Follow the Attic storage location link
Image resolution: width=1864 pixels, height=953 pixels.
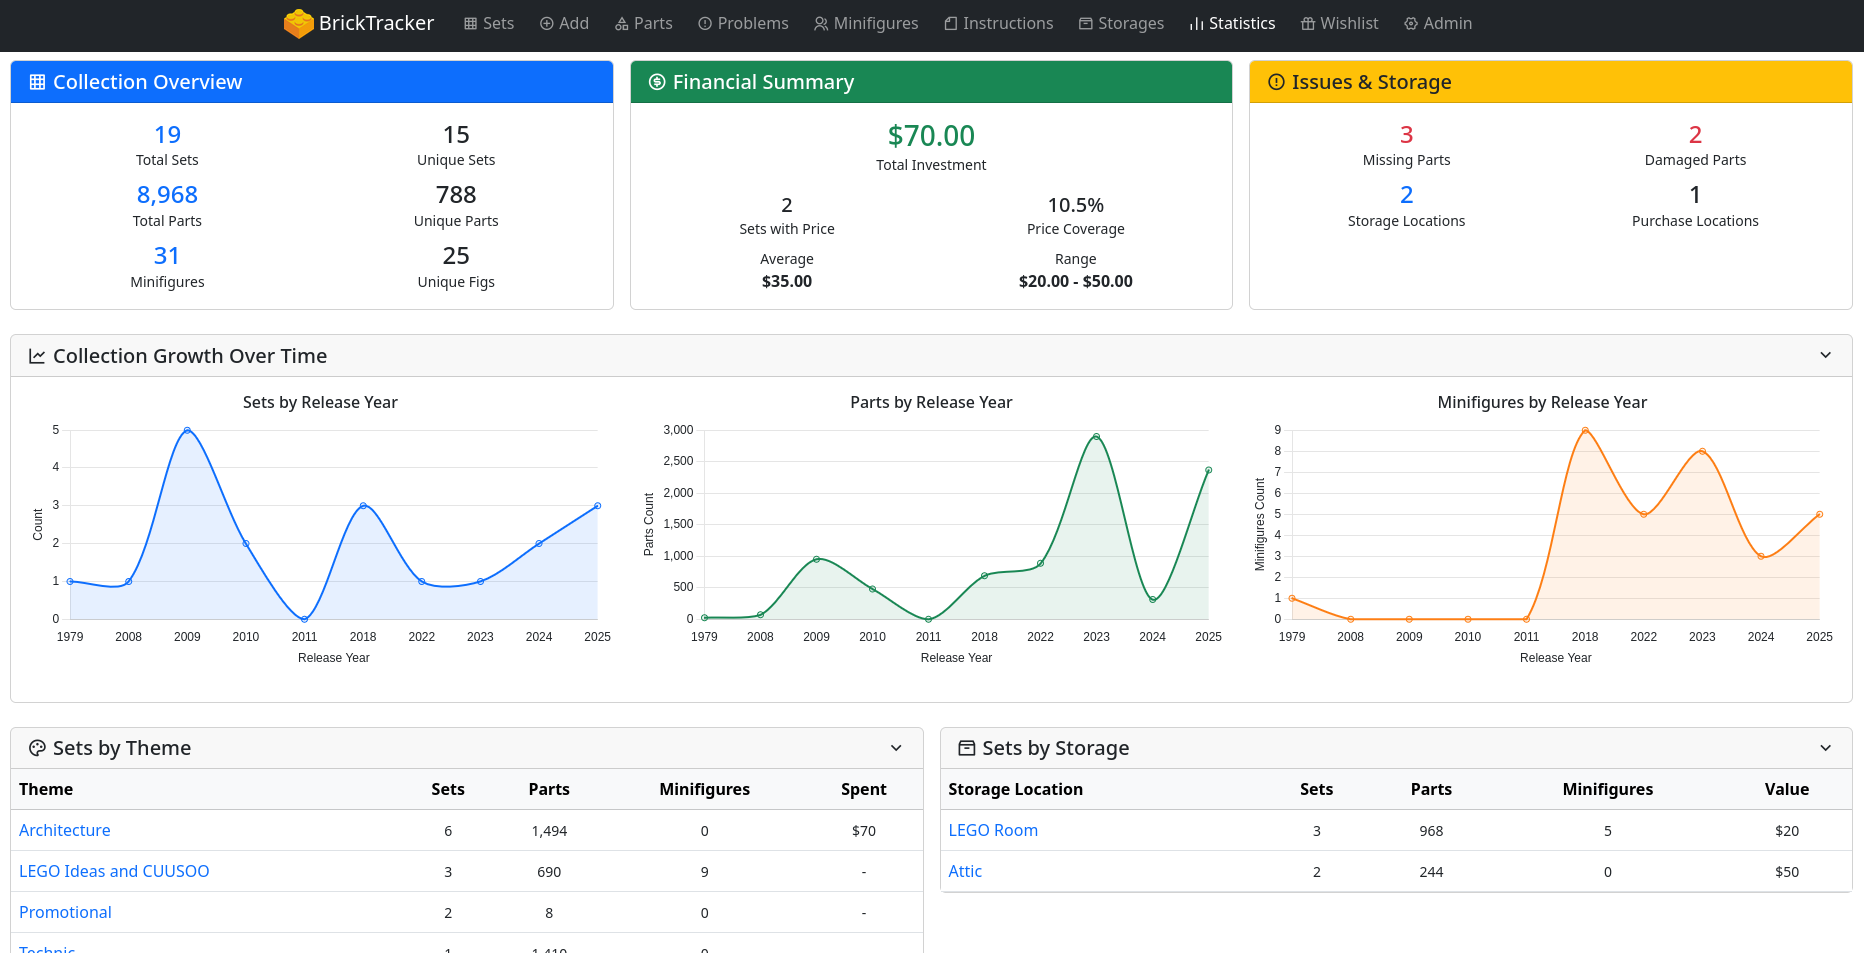point(964,871)
